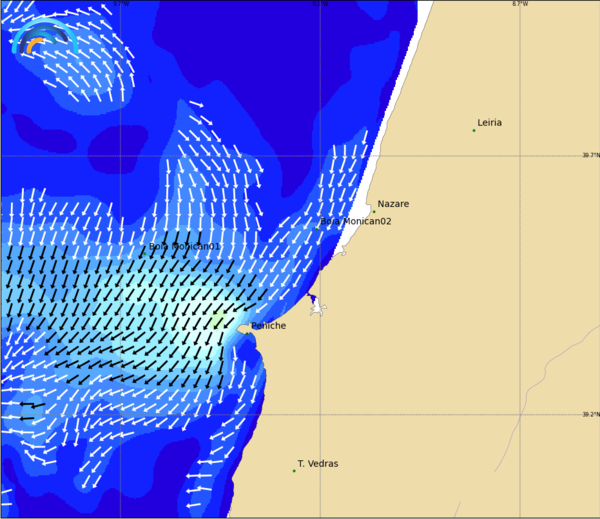The height and width of the screenshot is (519, 600).
Task: Click the small island west of Peniche
Action: point(220,319)
